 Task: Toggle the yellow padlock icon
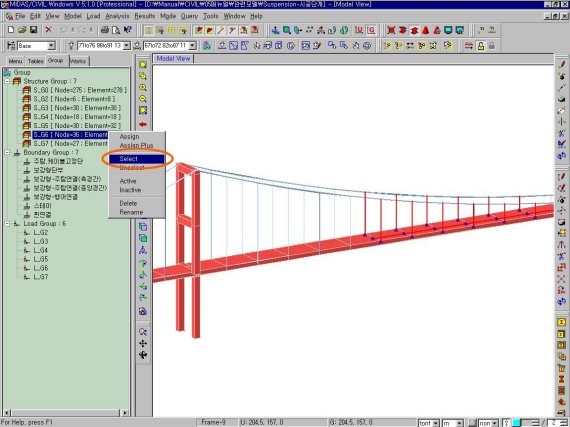click(x=481, y=46)
